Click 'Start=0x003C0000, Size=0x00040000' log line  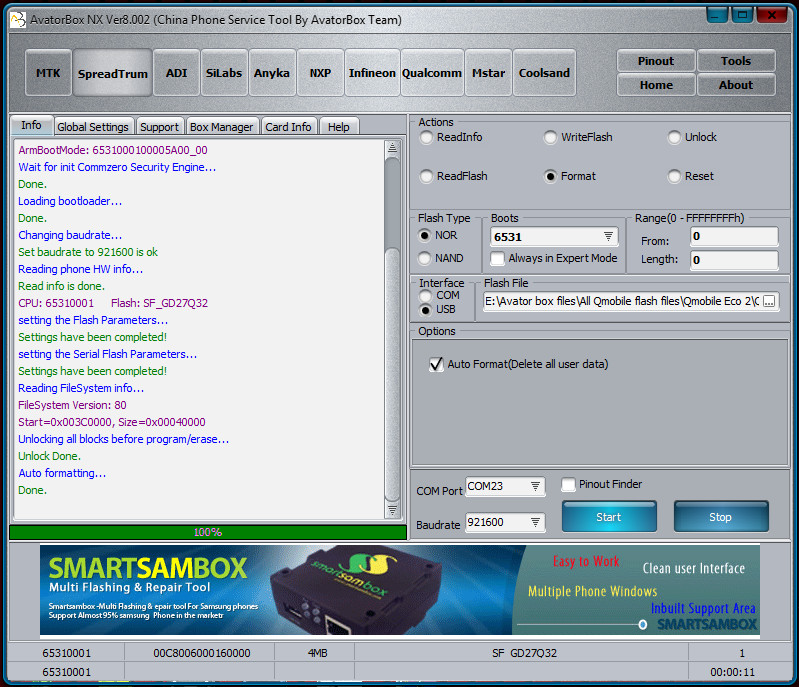pyautogui.click(x=112, y=422)
